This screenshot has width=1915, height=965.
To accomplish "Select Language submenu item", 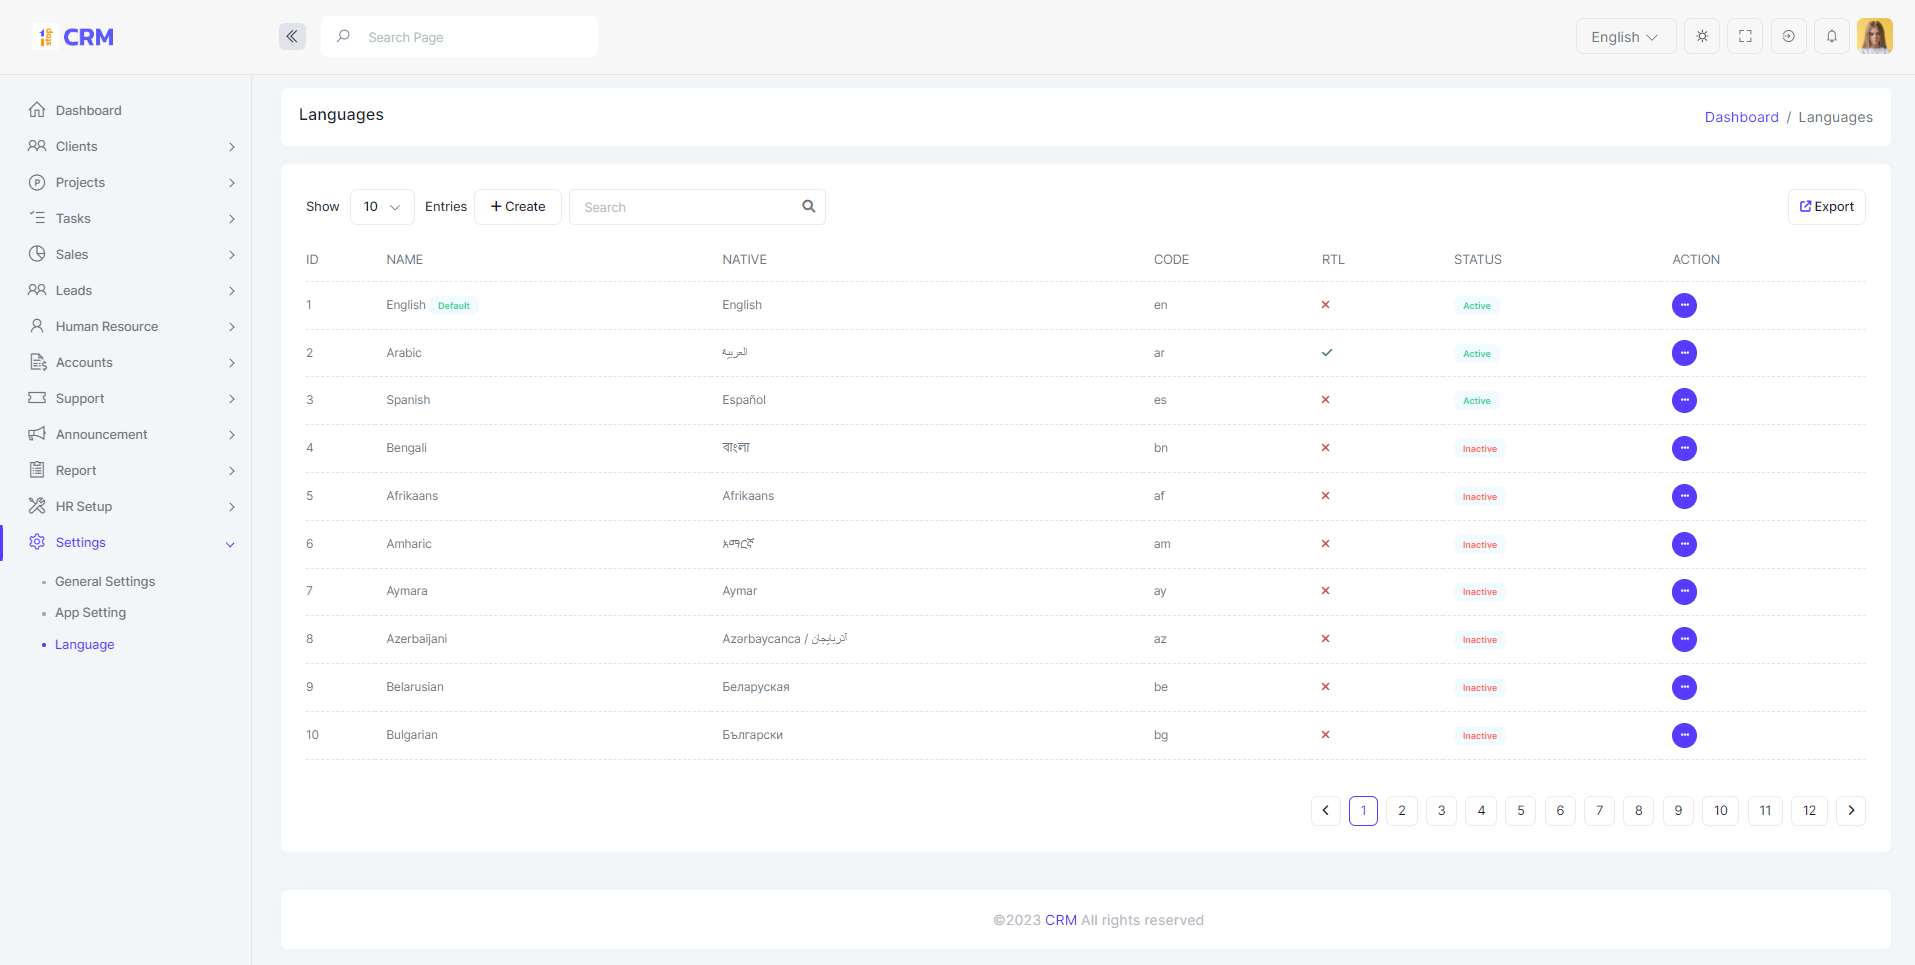I will [84, 644].
